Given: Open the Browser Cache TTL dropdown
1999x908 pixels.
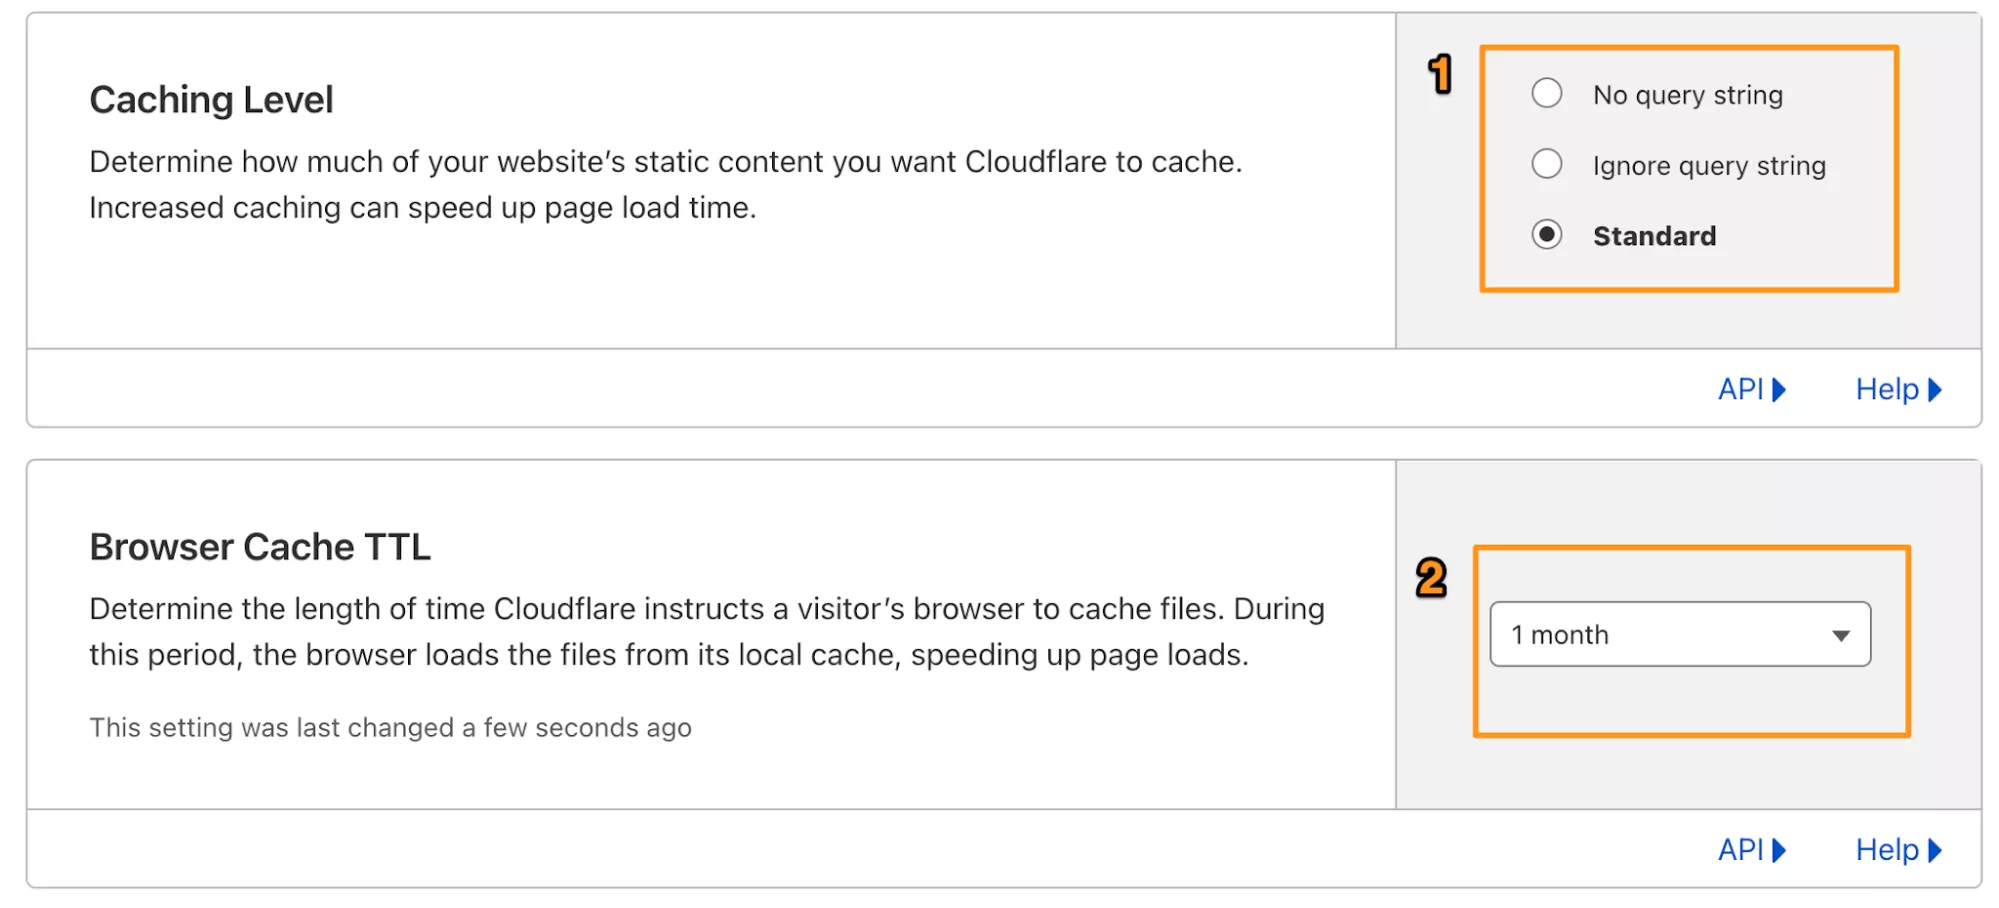Looking at the screenshot, I should coord(1680,633).
